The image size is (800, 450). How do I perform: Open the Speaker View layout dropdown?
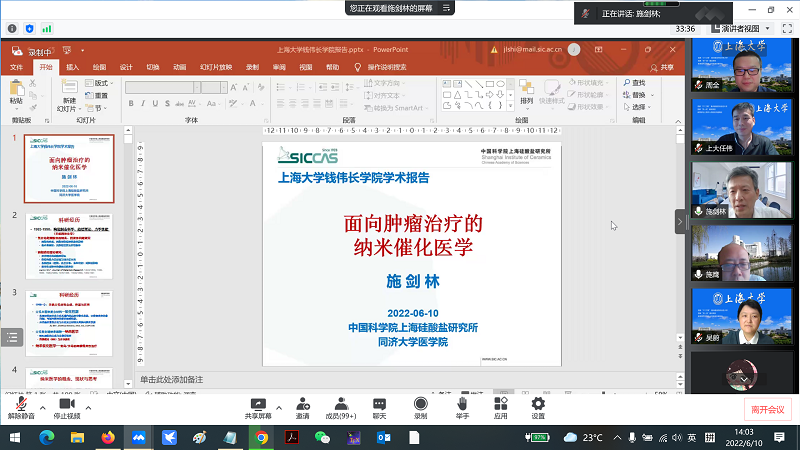click(741, 29)
